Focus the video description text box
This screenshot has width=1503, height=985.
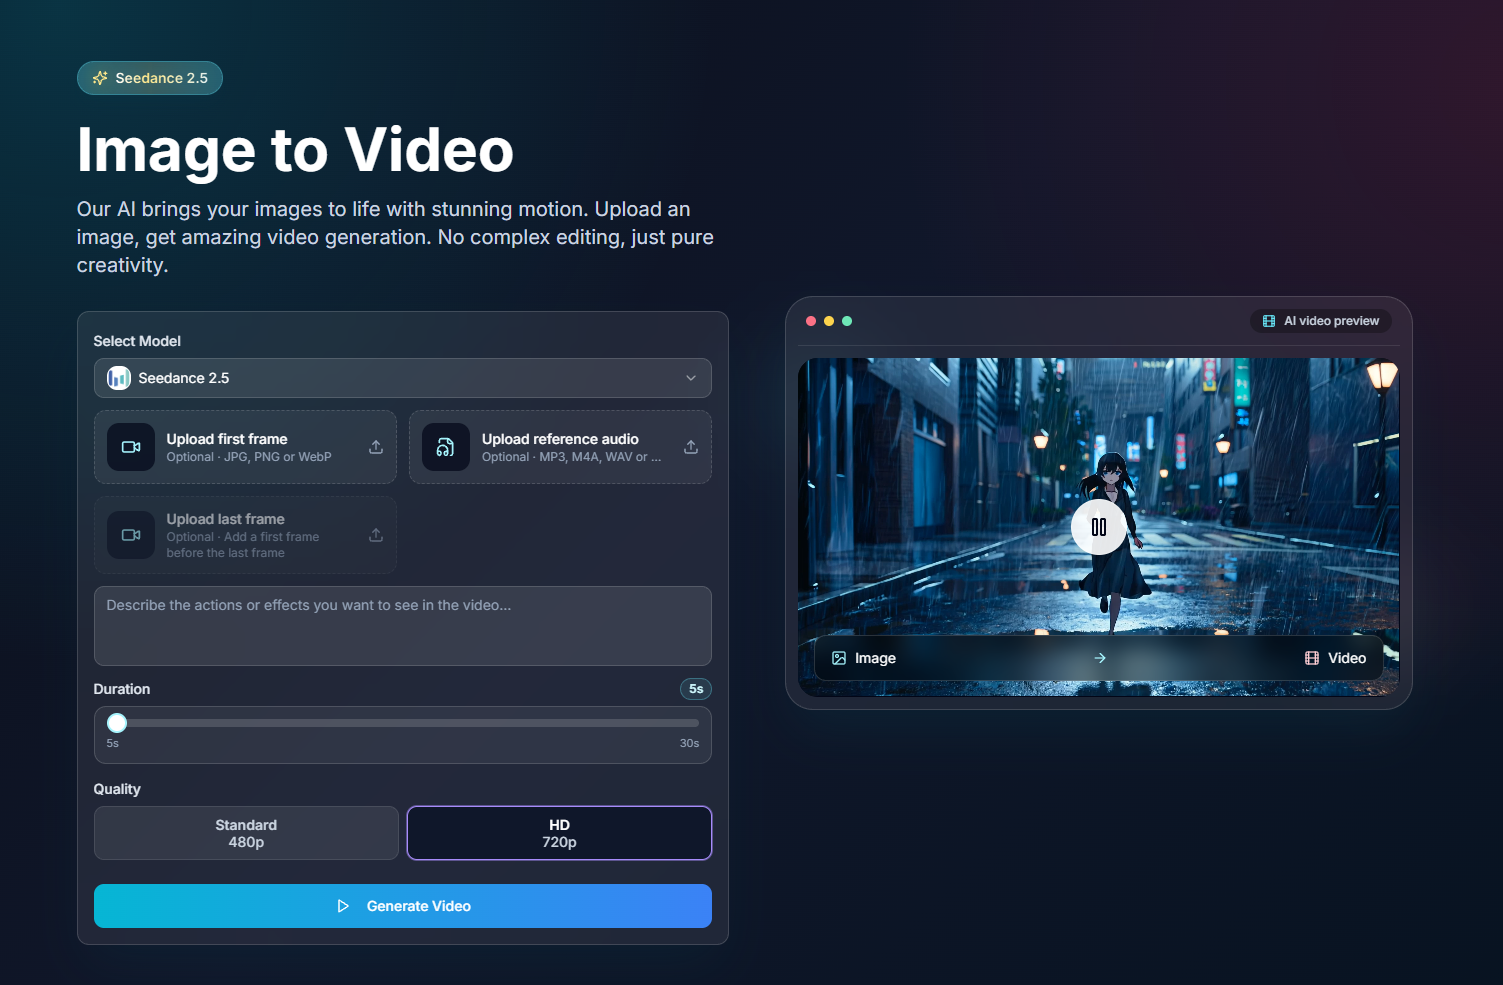(x=403, y=626)
